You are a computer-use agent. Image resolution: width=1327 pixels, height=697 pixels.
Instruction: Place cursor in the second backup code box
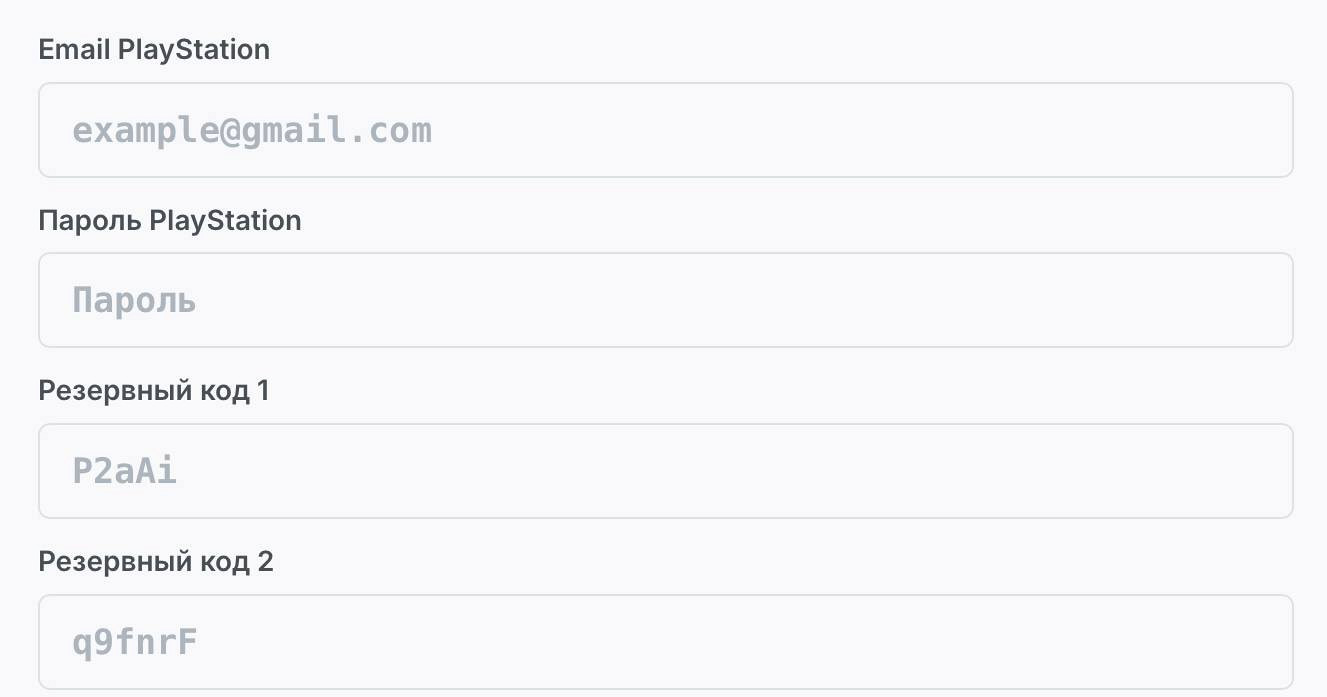[666, 642]
